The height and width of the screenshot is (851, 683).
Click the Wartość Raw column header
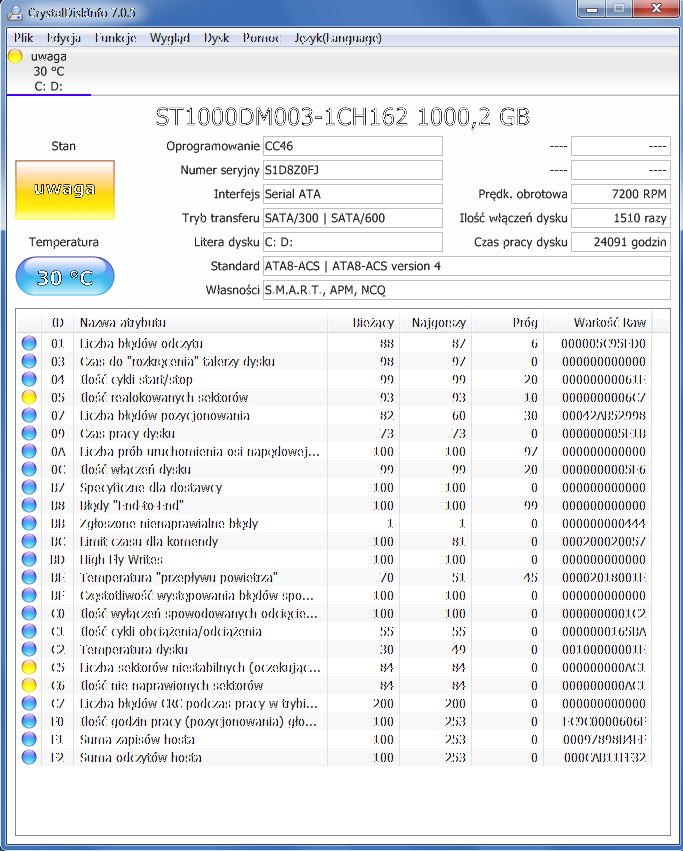point(598,322)
